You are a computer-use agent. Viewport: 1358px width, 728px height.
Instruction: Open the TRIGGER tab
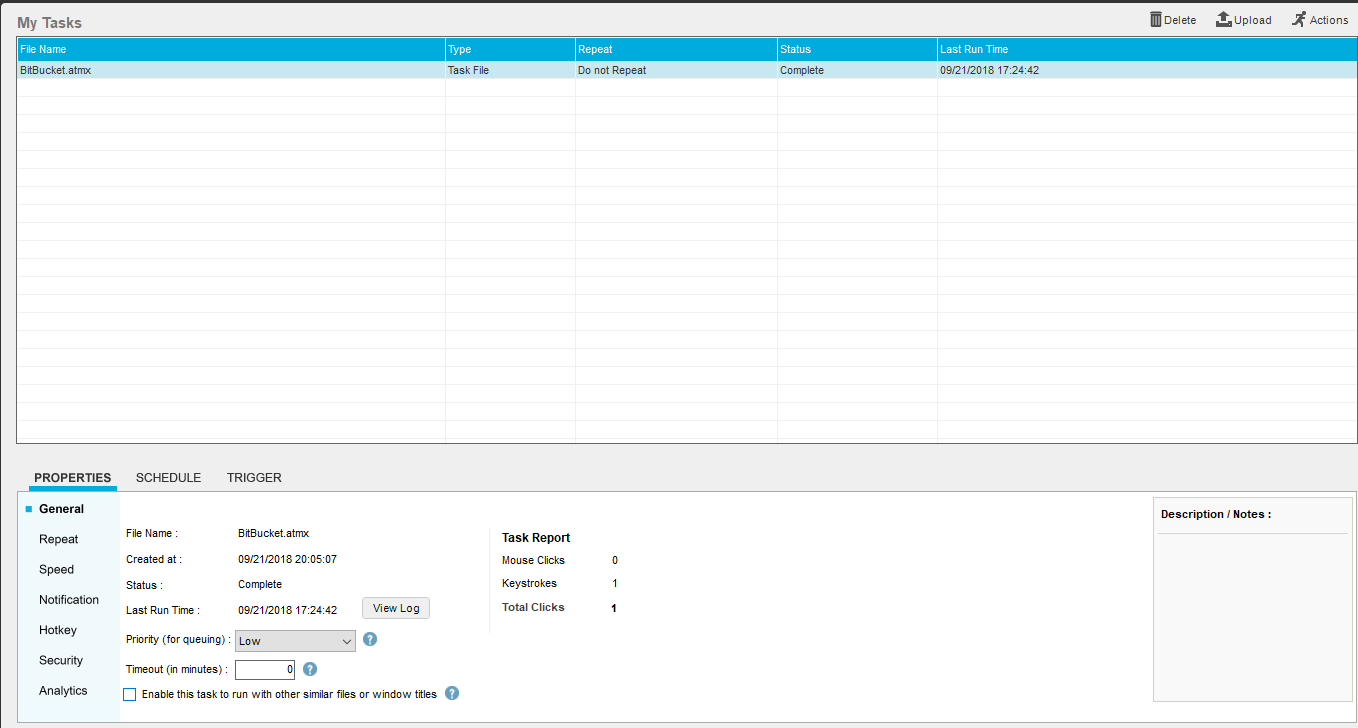click(x=254, y=478)
